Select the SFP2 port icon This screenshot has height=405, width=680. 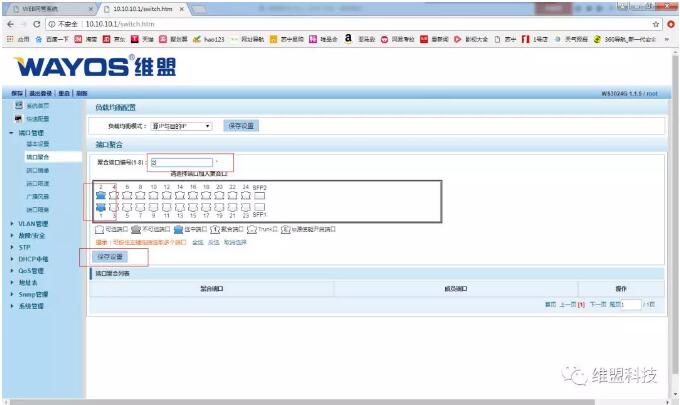coord(259,195)
